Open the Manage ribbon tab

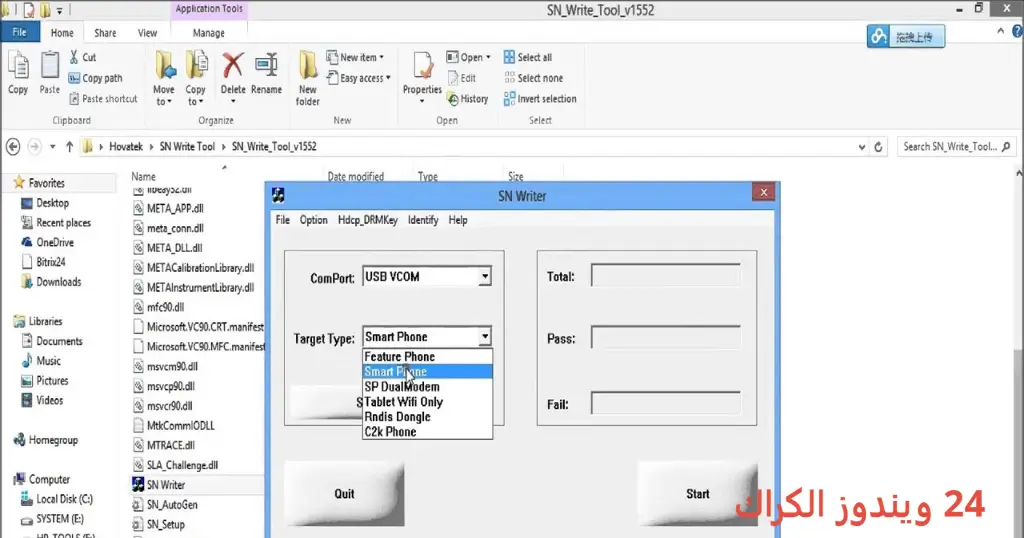point(208,33)
